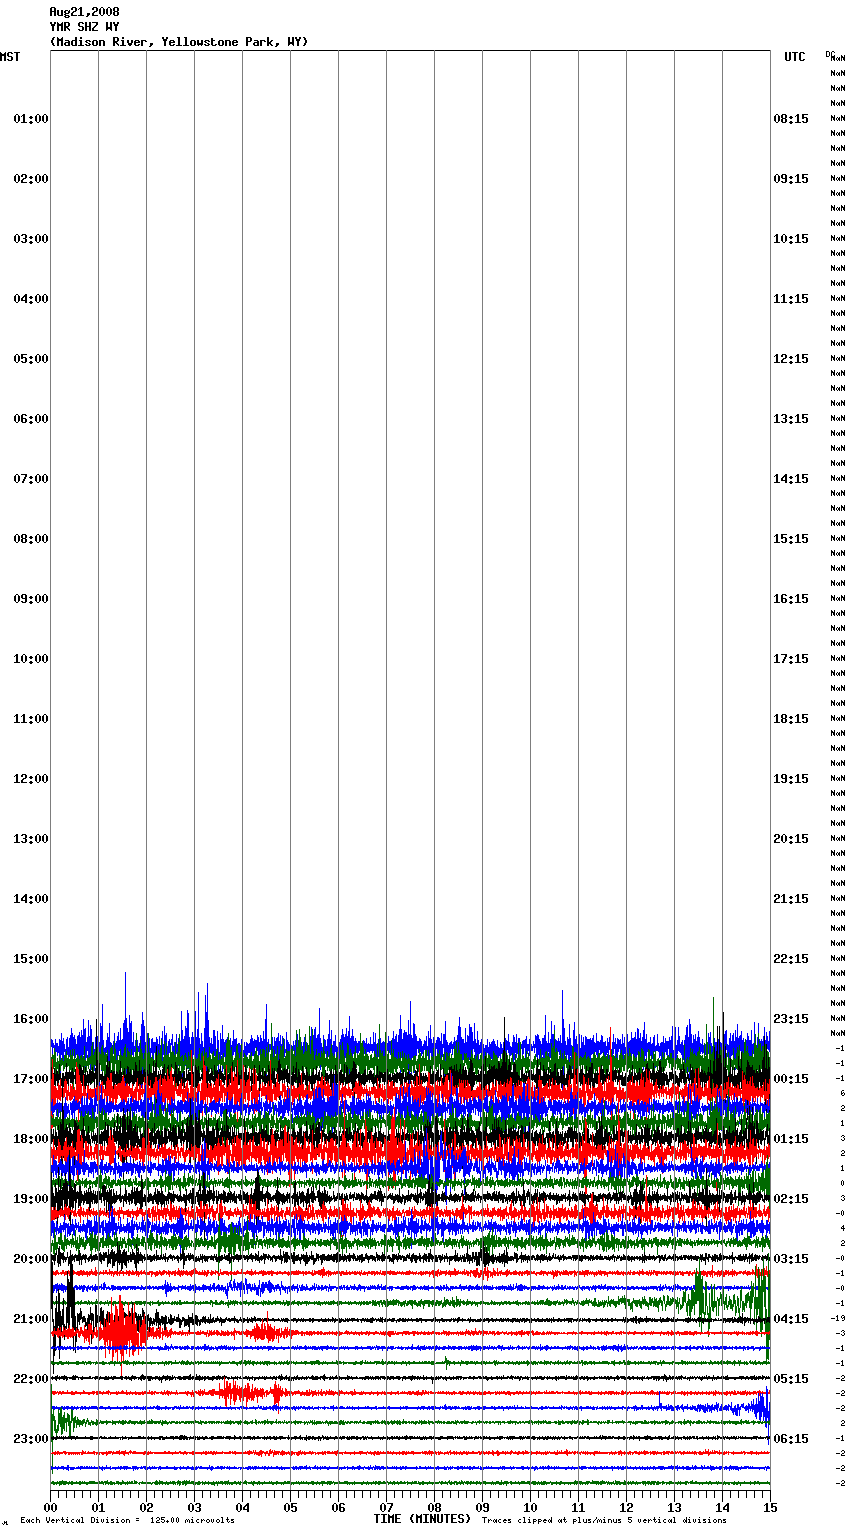
Task: Click the 14:15 UTC time label
Action: [791, 479]
